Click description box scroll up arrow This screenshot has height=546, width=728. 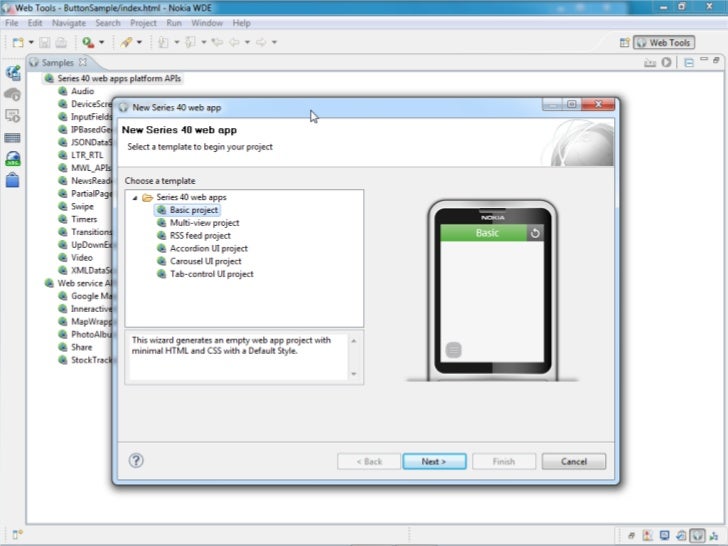(354, 341)
